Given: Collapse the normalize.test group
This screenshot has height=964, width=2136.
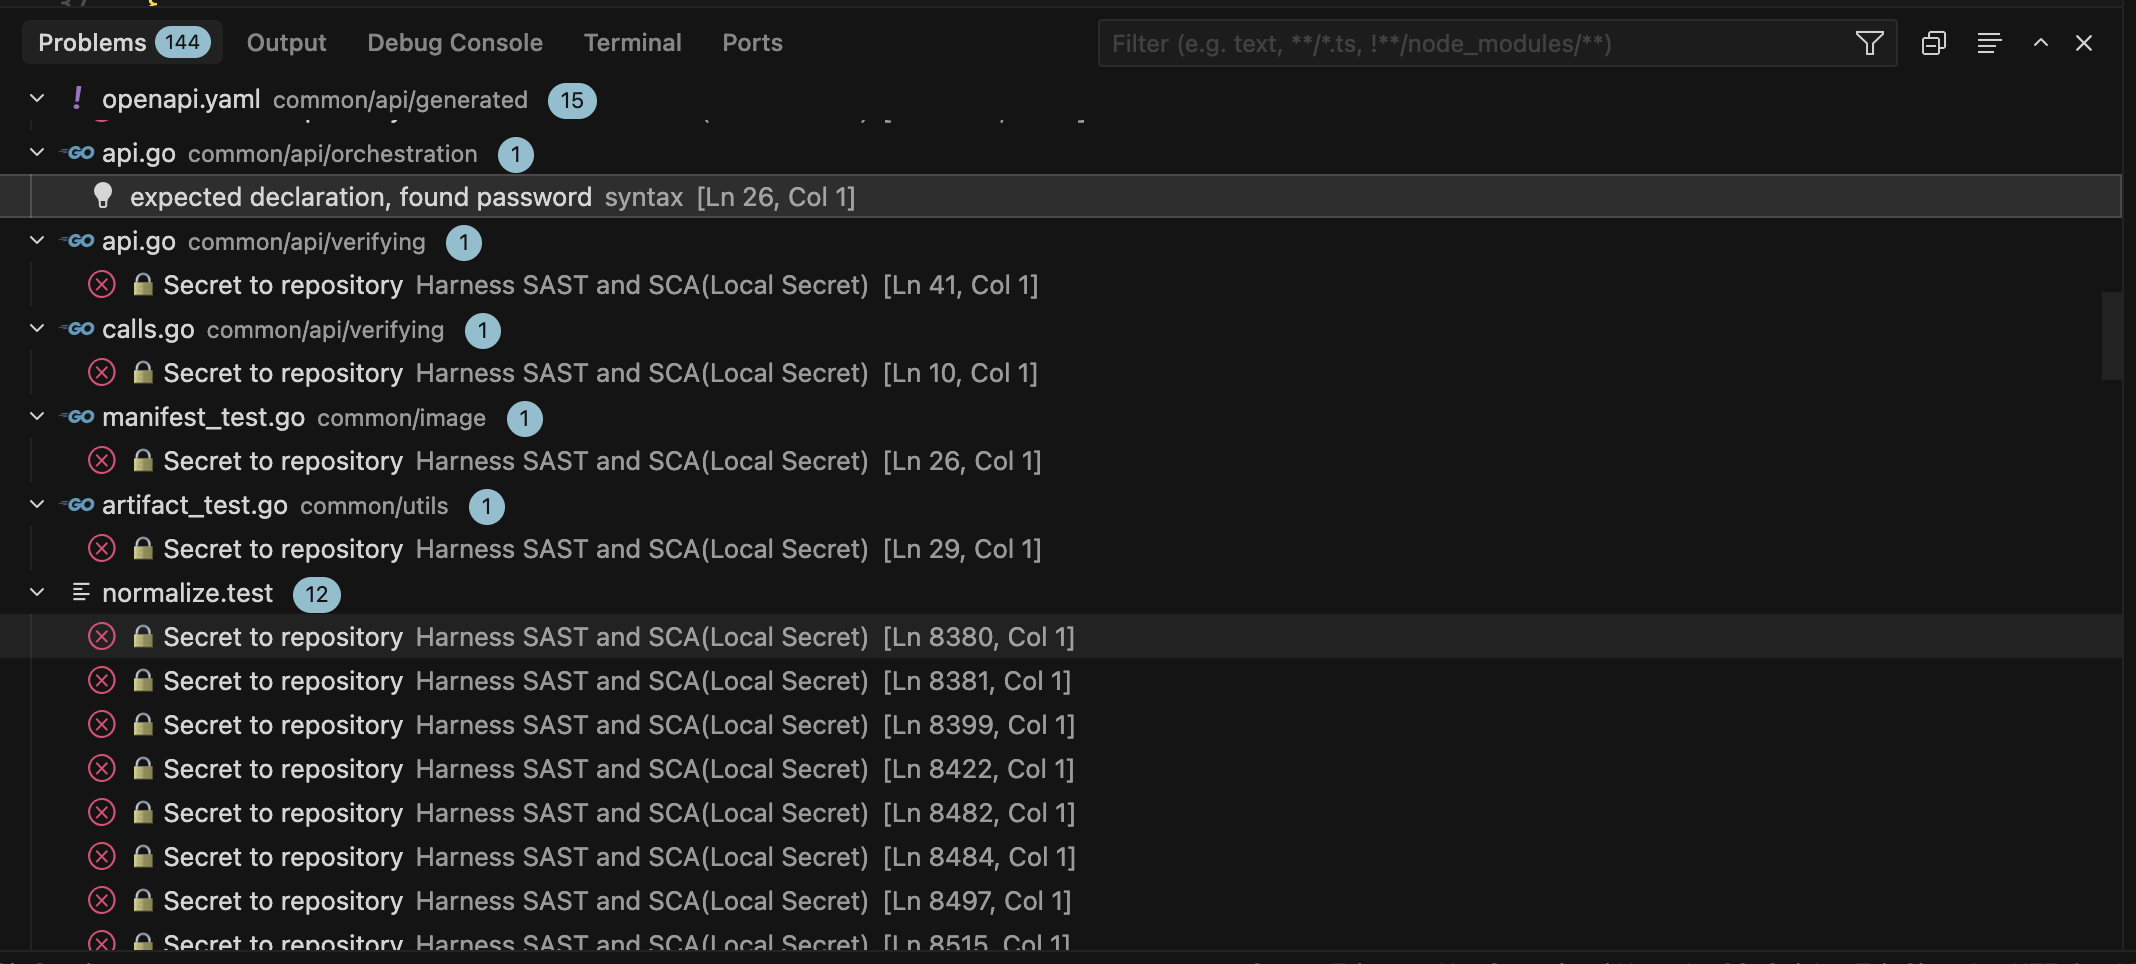Looking at the screenshot, I should tap(37, 592).
